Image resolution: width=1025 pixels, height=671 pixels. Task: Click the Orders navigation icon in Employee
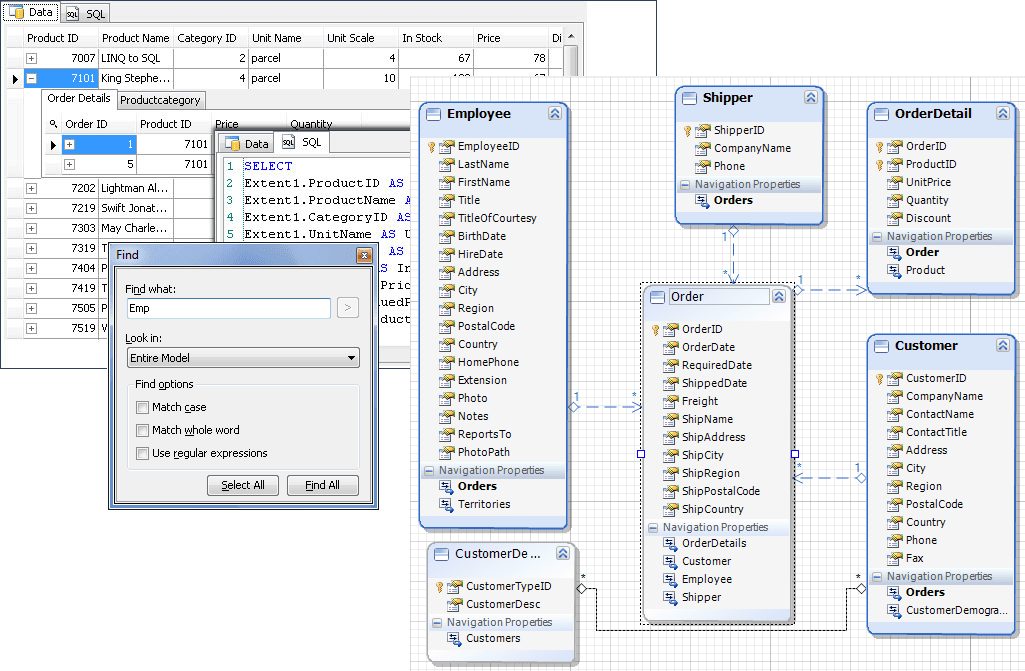coord(446,487)
